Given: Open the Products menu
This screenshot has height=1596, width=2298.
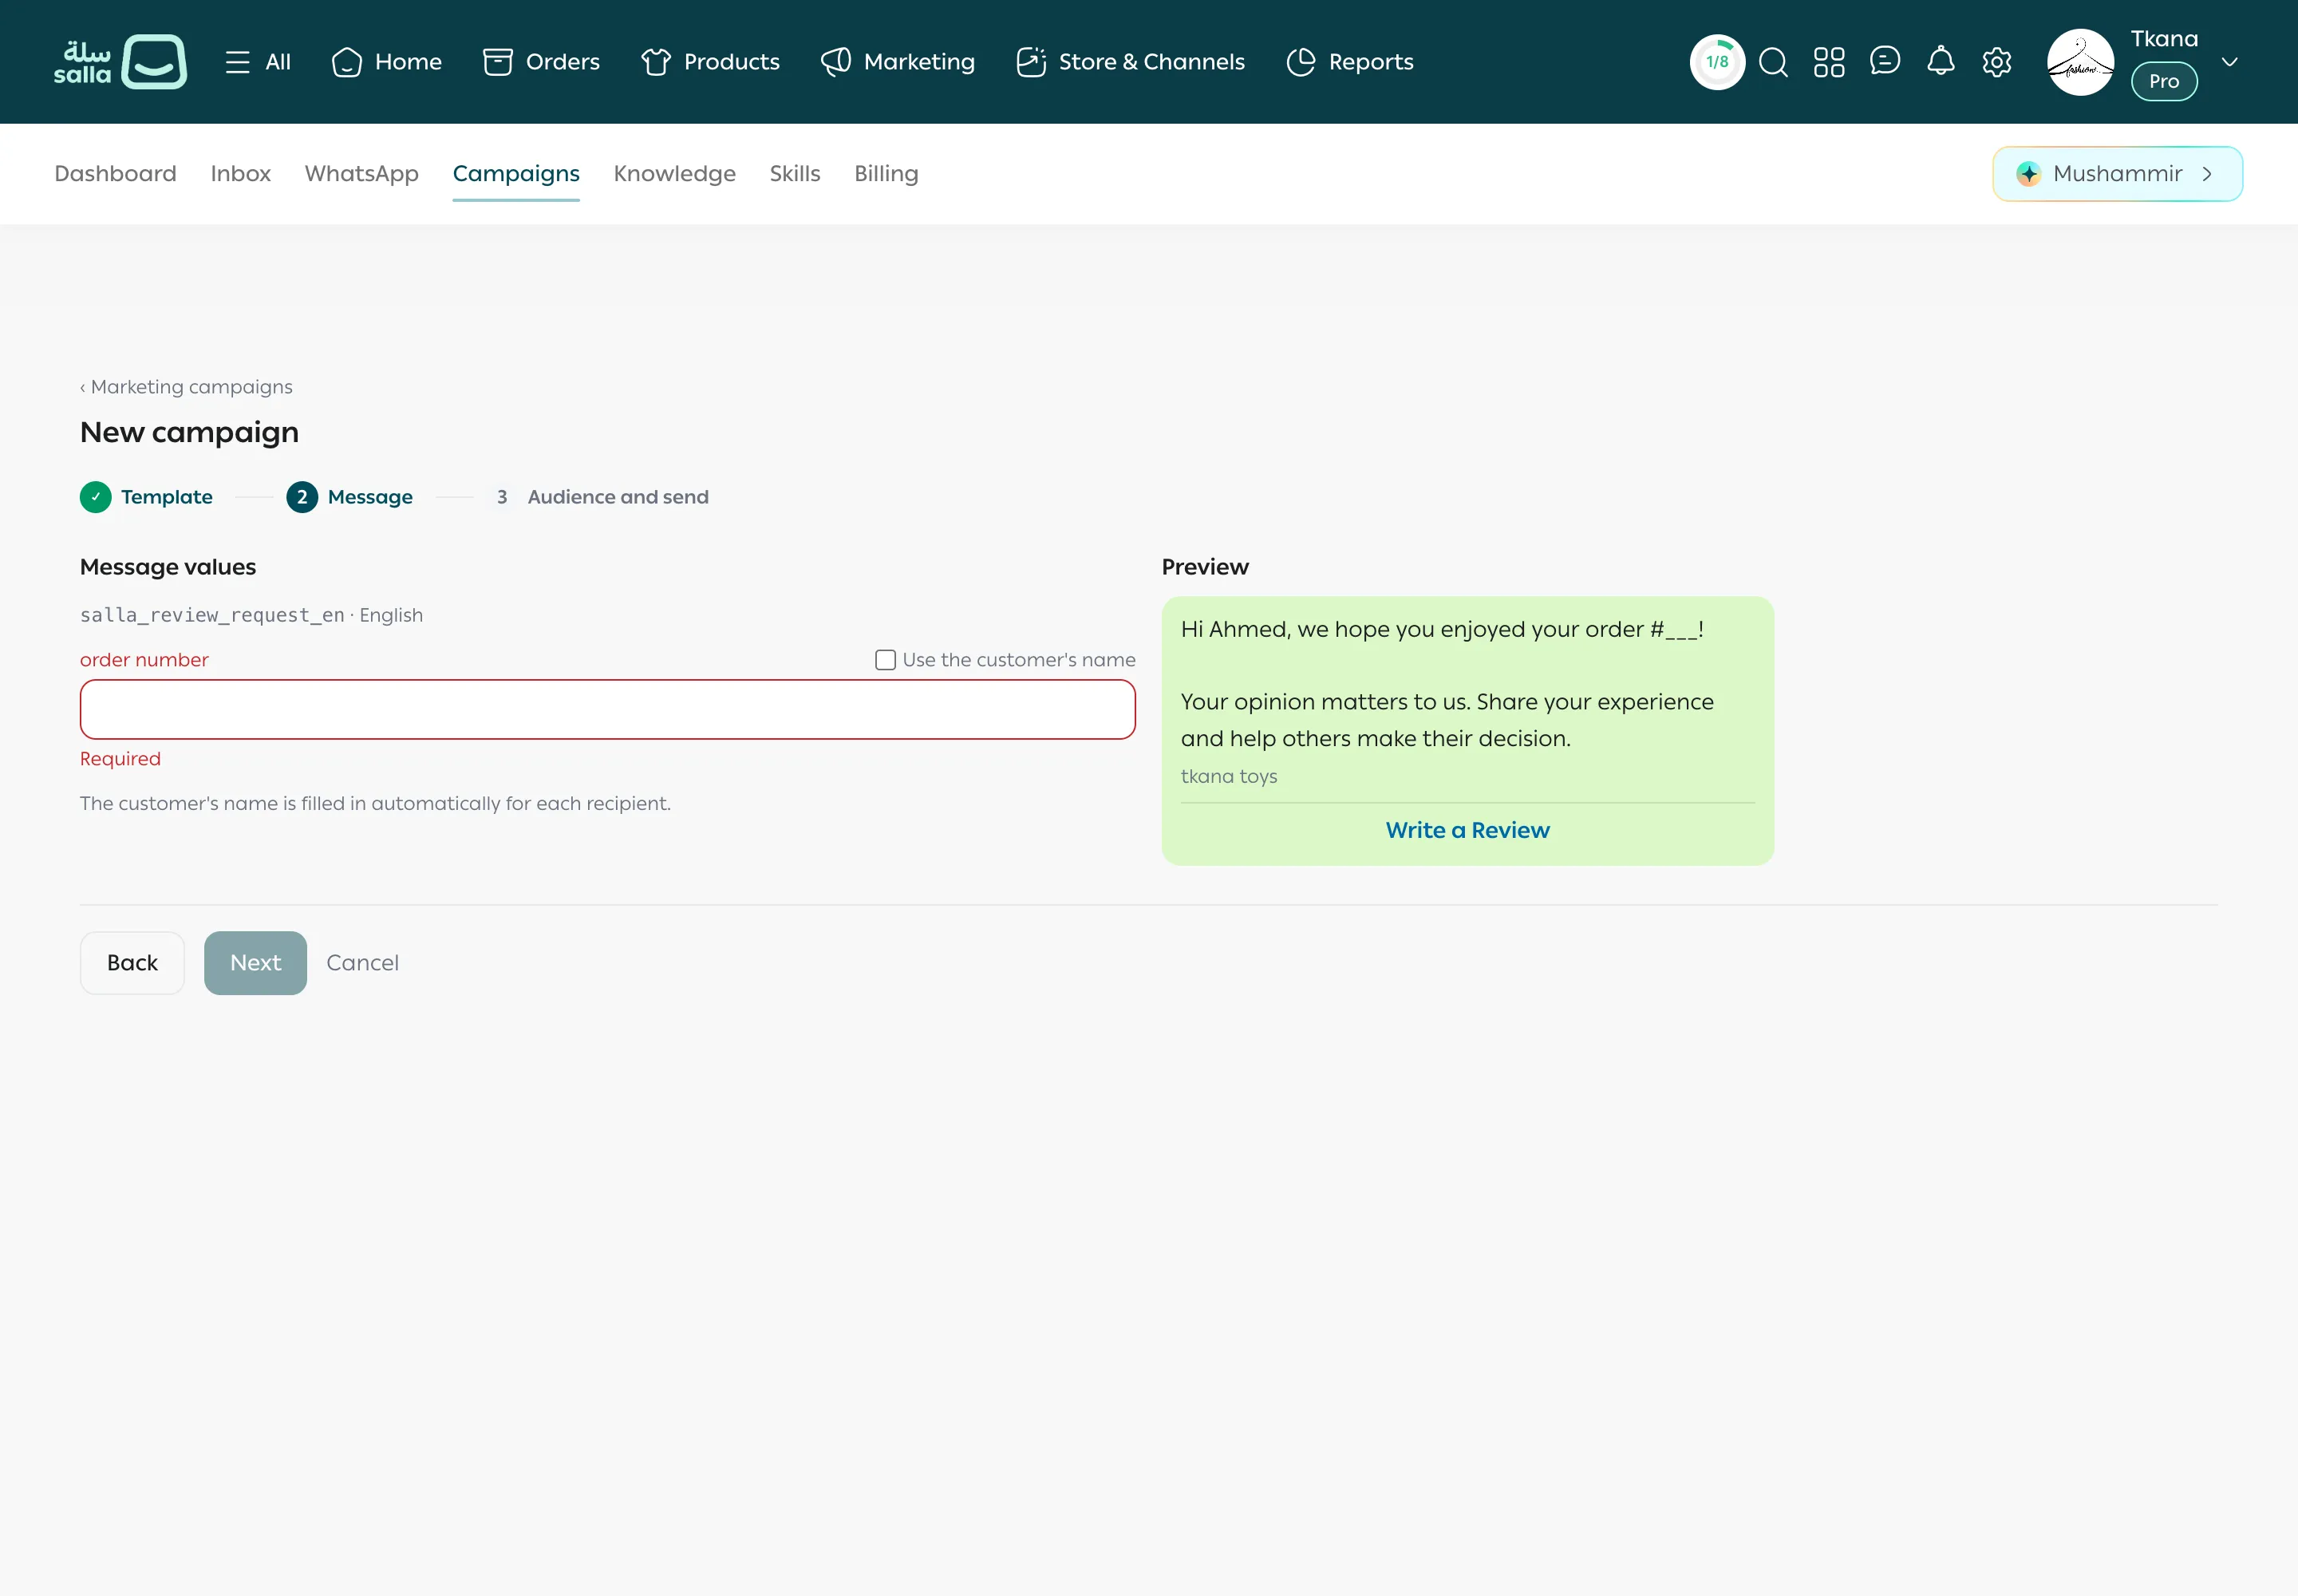Looking at the screenshot, I should 710,62.
